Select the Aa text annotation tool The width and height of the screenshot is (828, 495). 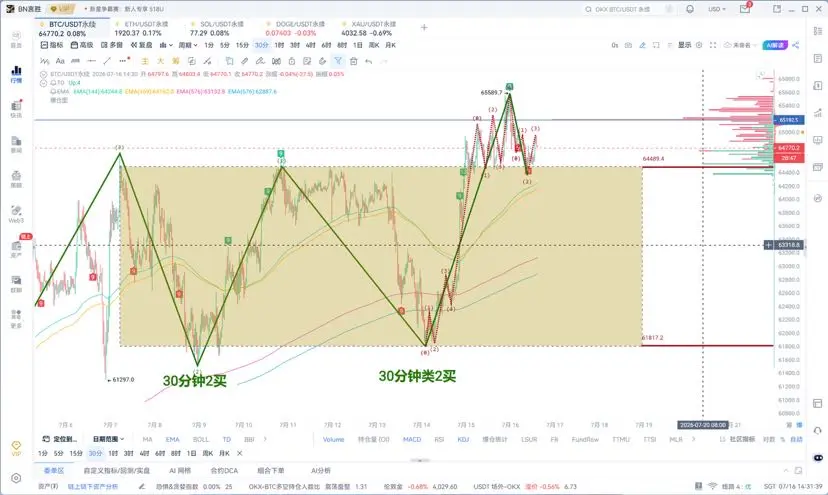60,61
